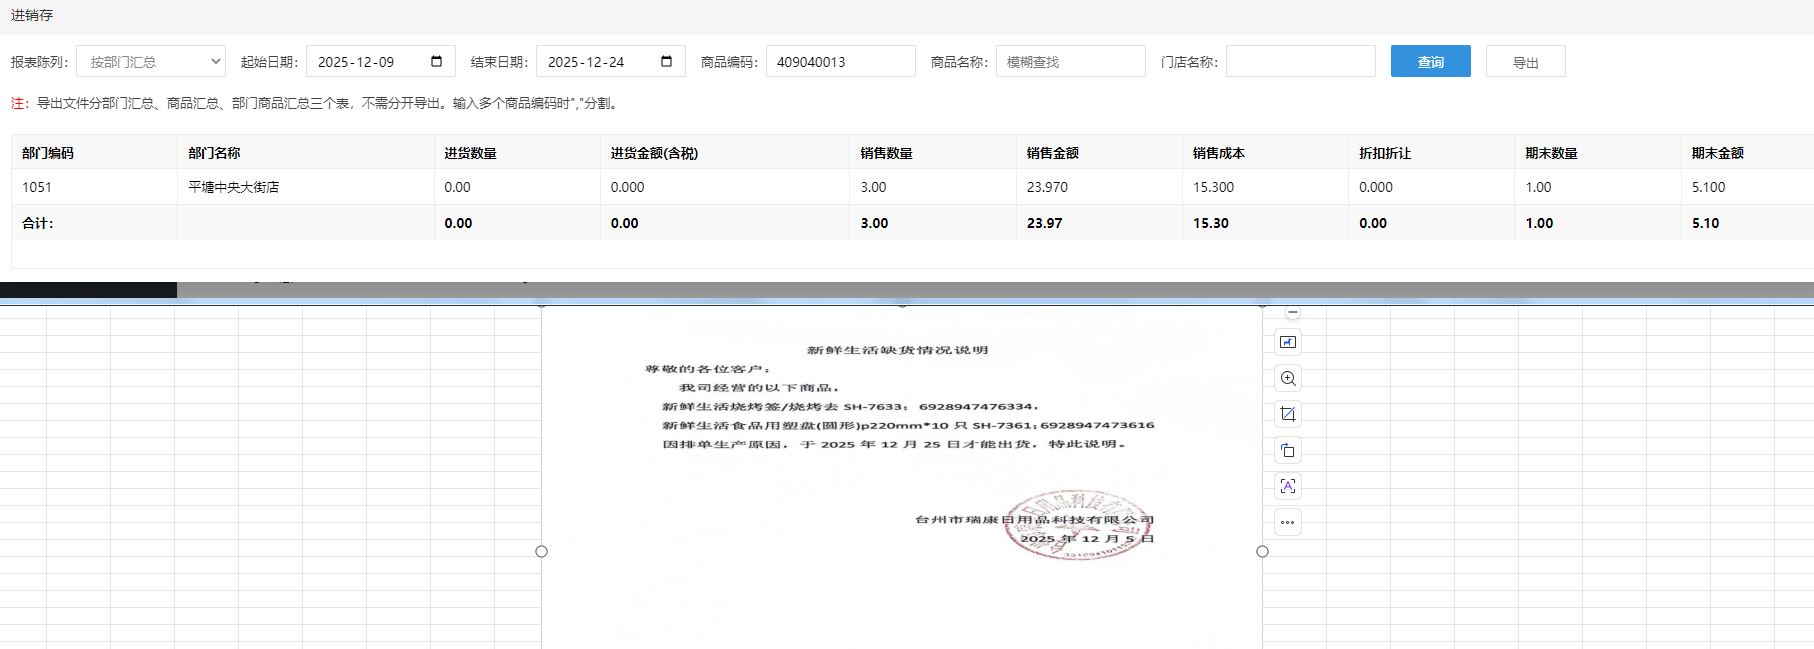The height and width of the screenshot is (649, 1814).
Task: Click the 导出 export button
Action: point(1525,61)
